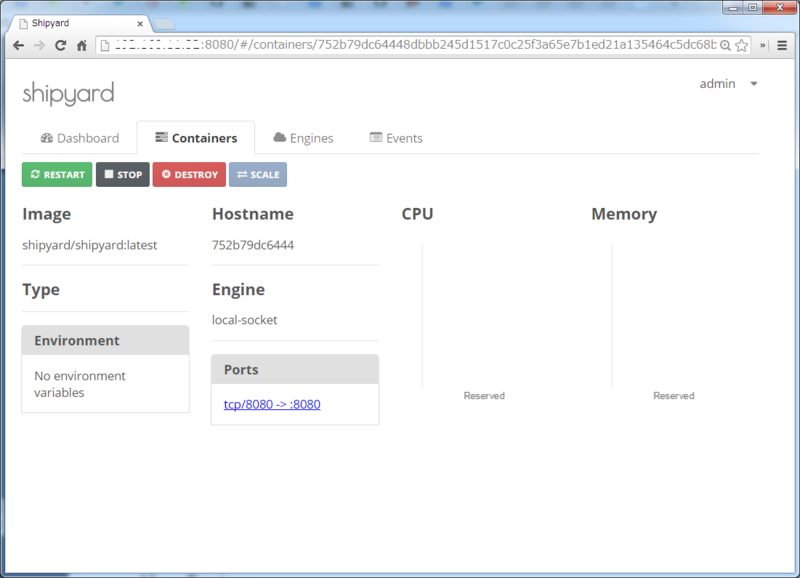Go to homepage via the home icon
The width and height of the screenshot is (800, 578).
point(84,45)
